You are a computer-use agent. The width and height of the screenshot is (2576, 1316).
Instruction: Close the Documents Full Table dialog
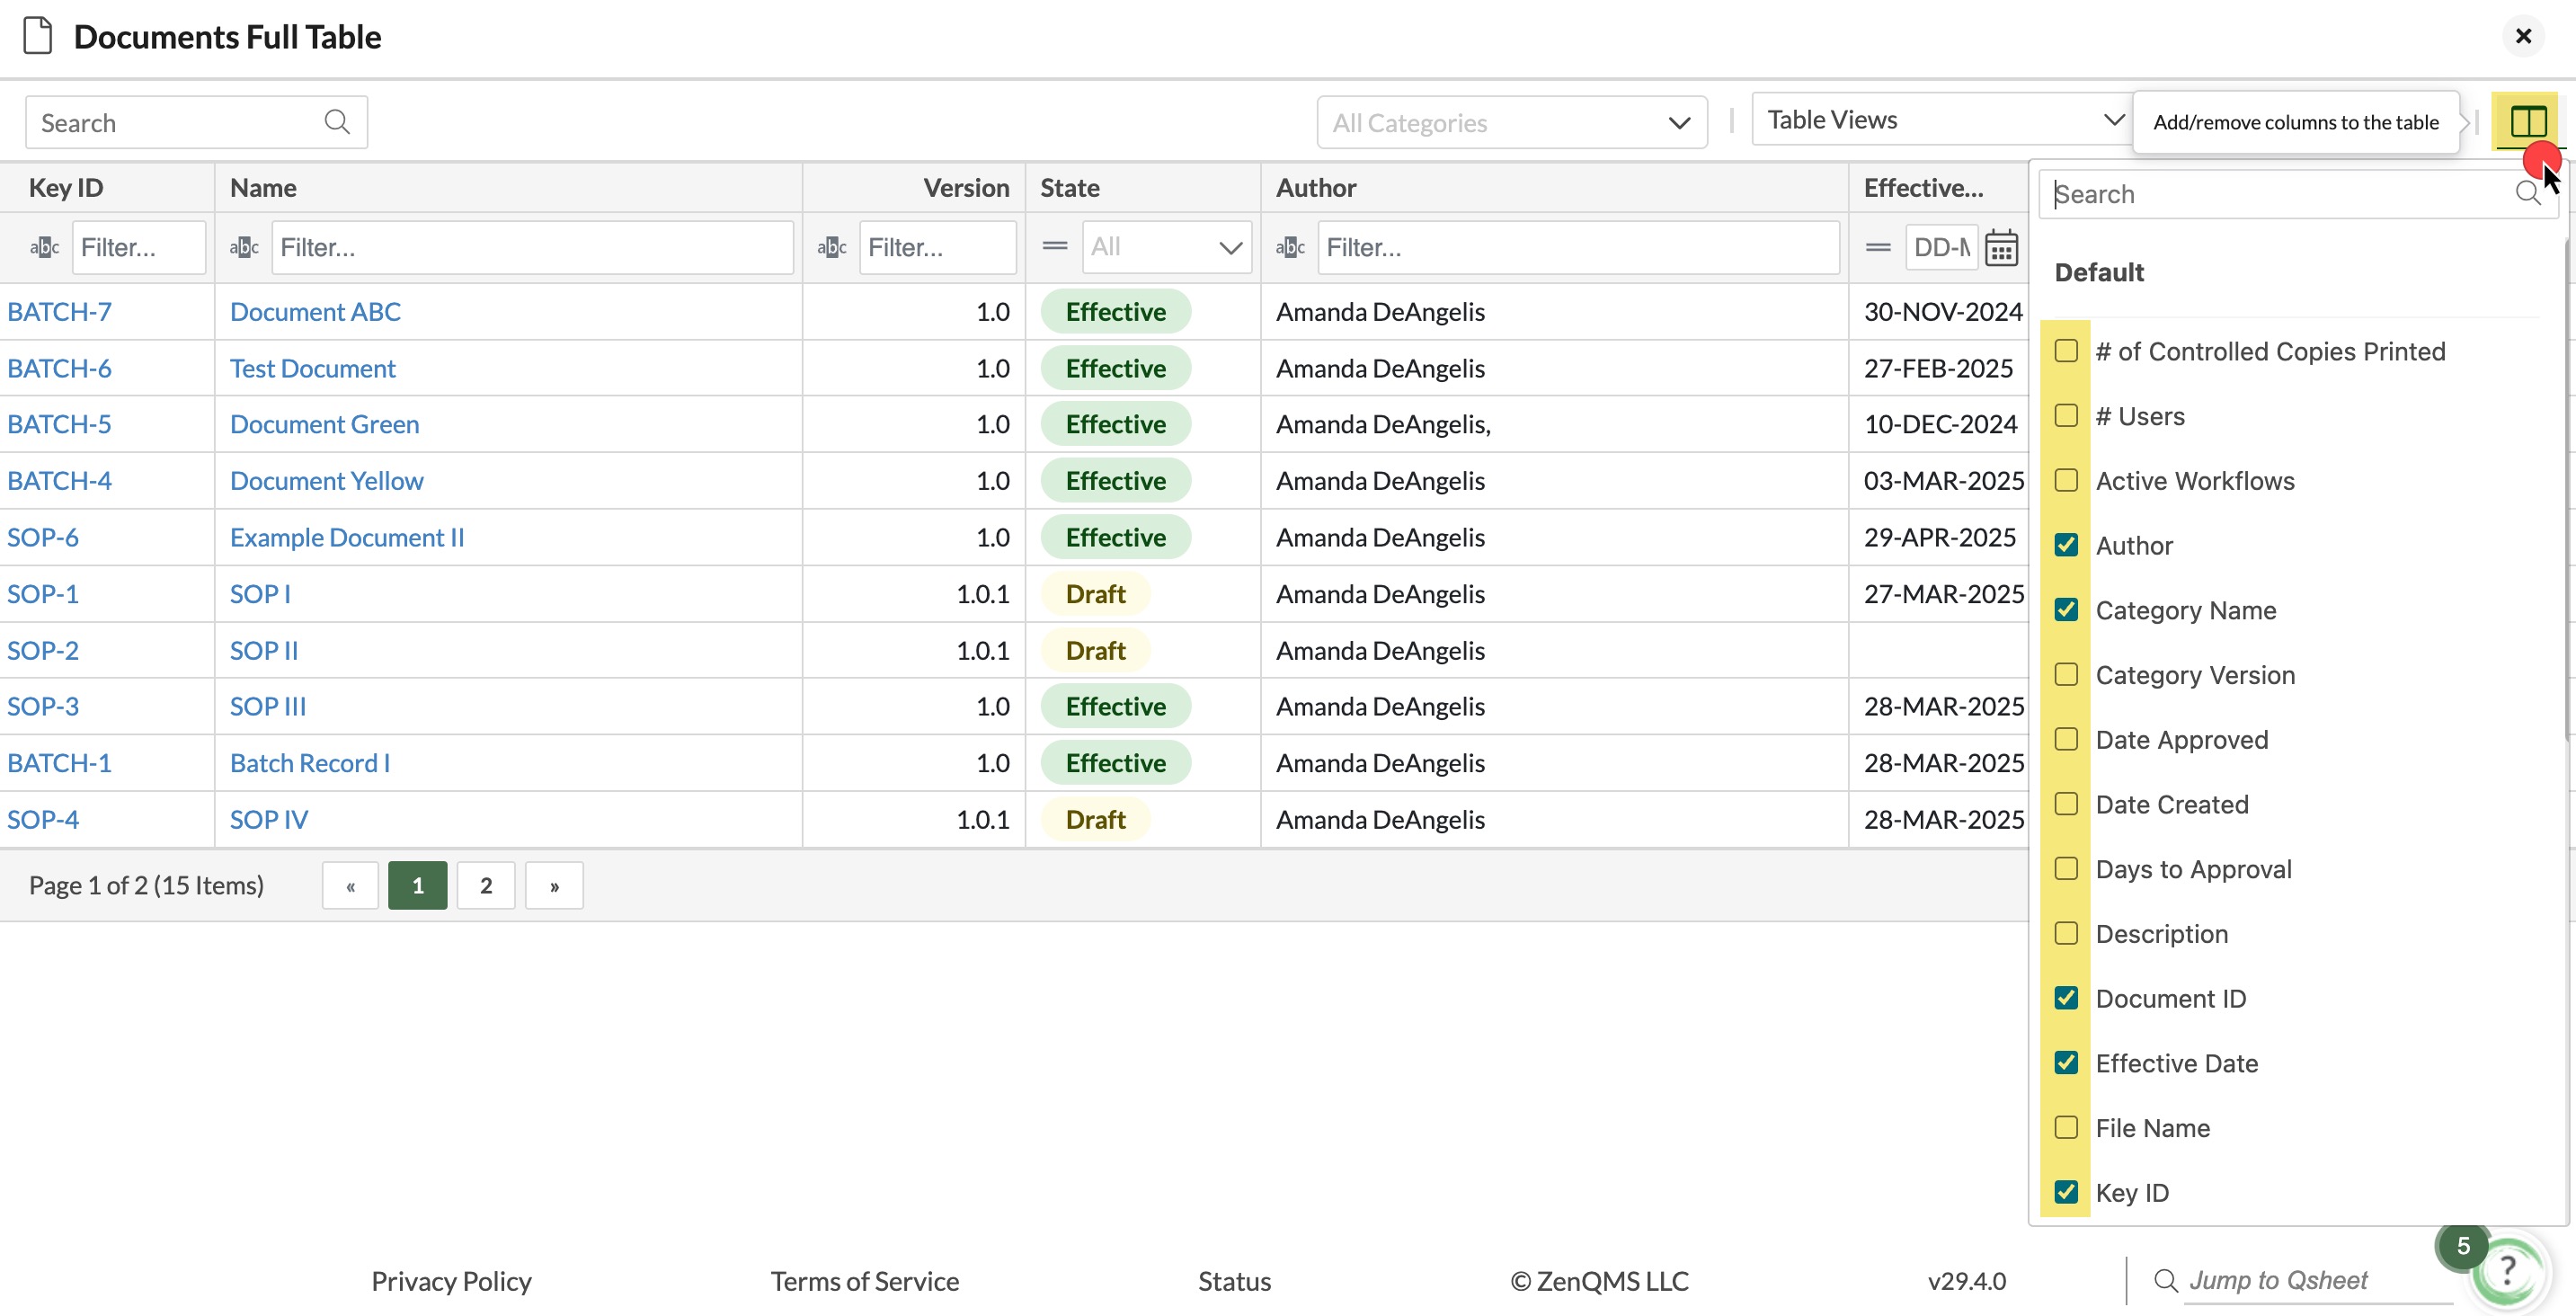[2523, 36]
